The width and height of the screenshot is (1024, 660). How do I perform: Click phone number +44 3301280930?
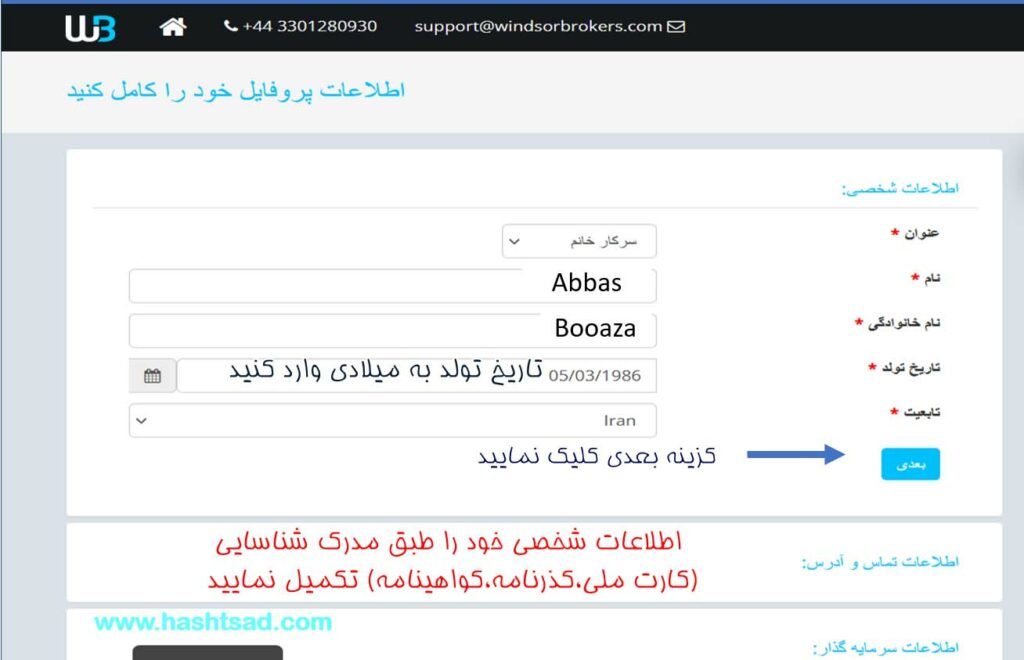309,27
